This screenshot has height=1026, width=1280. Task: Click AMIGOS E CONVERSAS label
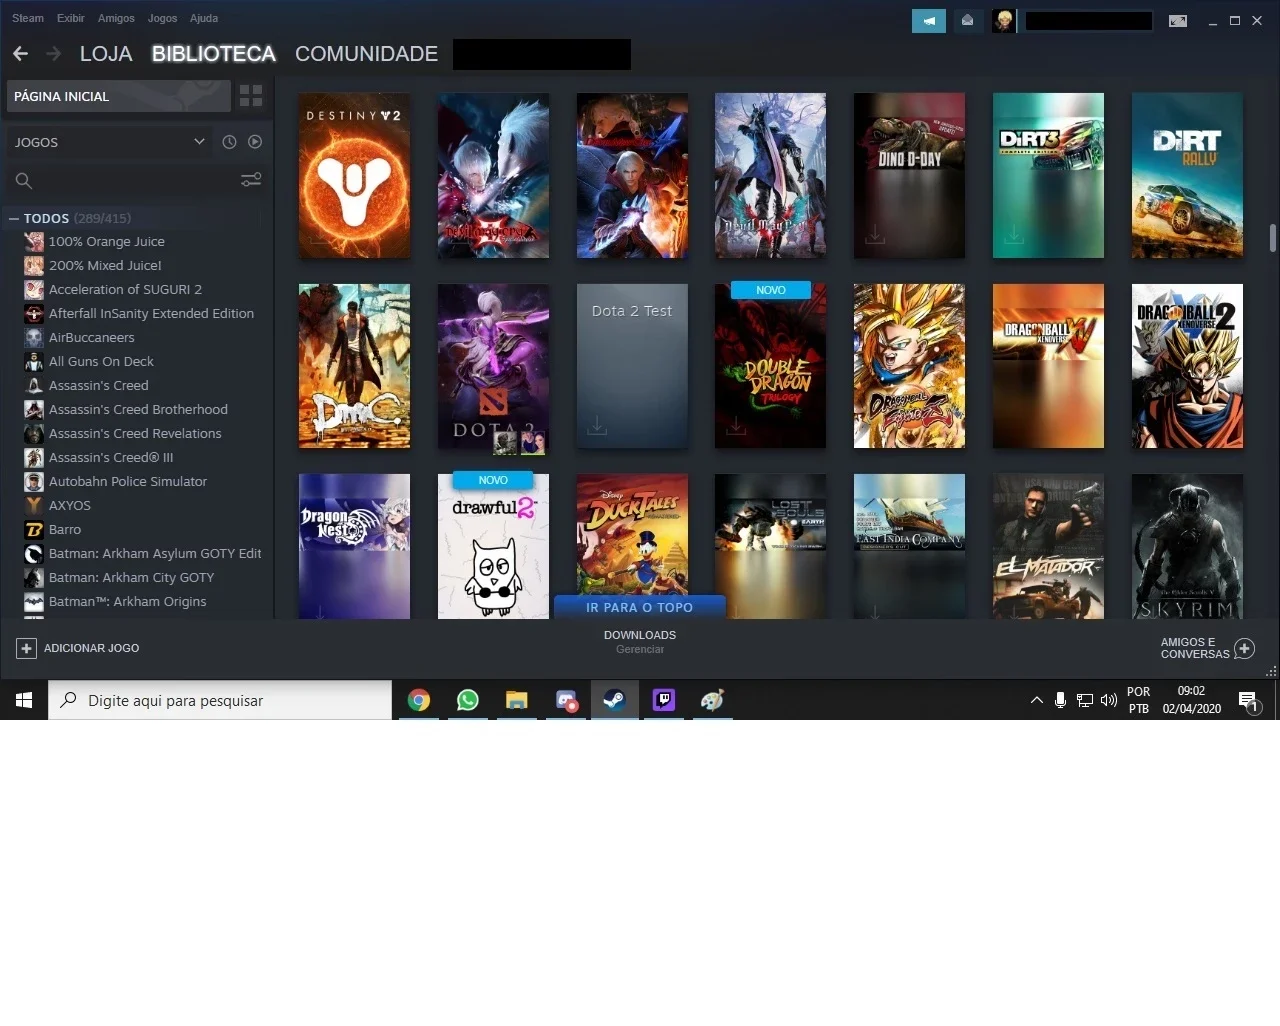(1195, 648)
